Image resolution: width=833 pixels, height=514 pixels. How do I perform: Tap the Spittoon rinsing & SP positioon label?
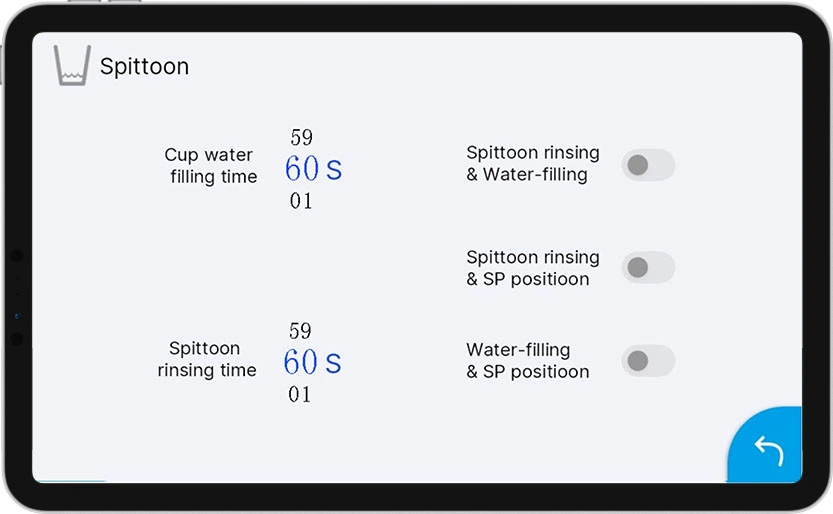pos(532,268)
